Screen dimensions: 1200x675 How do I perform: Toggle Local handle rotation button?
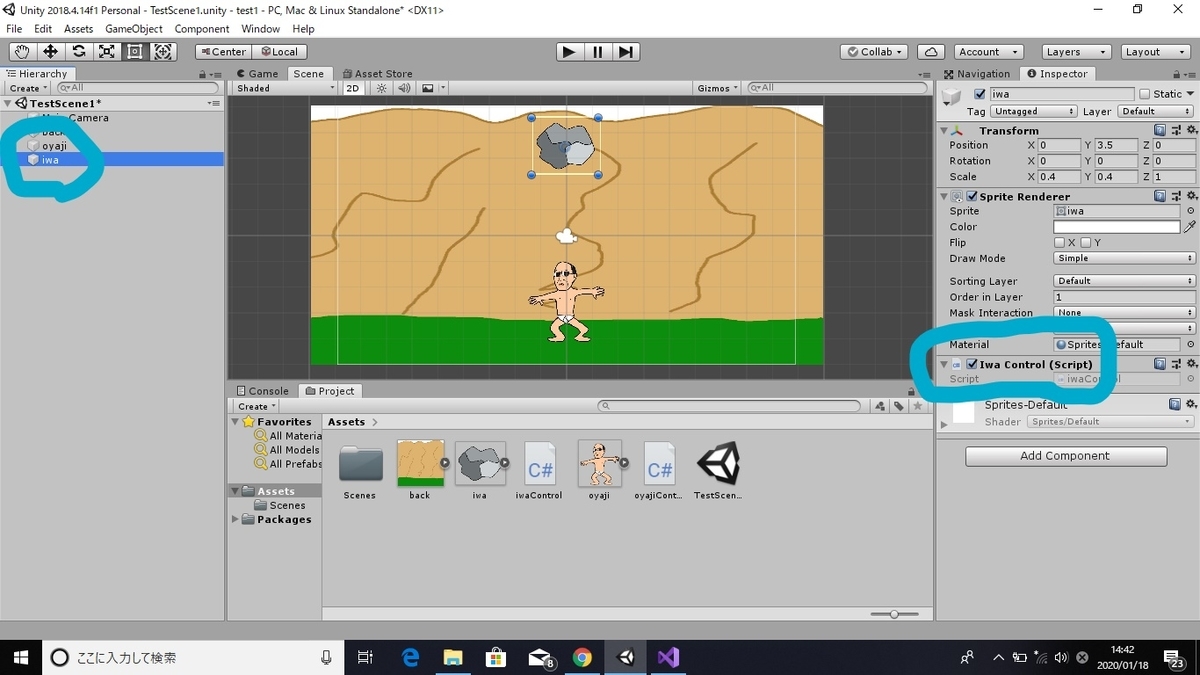280,52
